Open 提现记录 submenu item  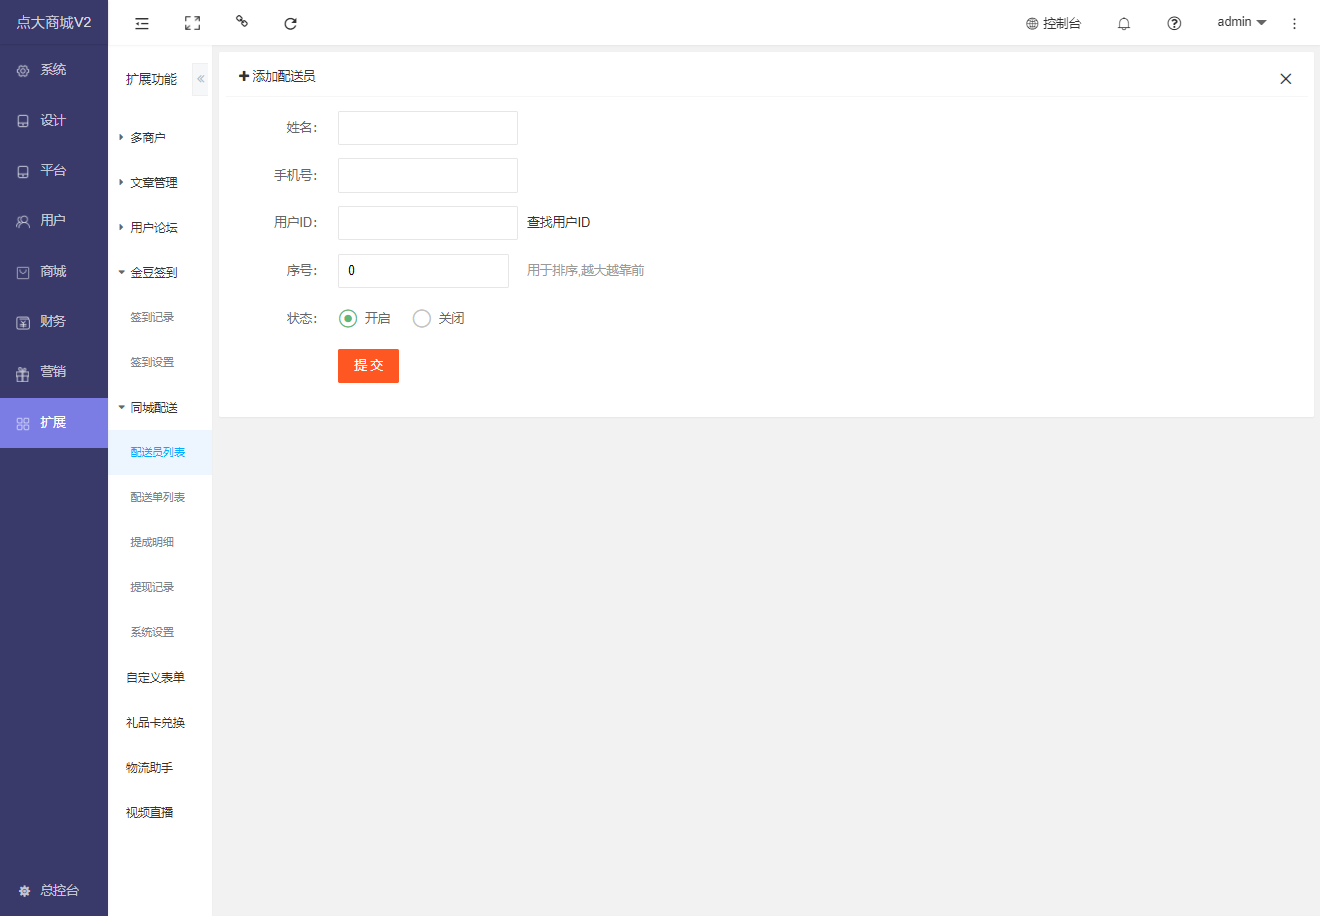(x=160, y=587)
